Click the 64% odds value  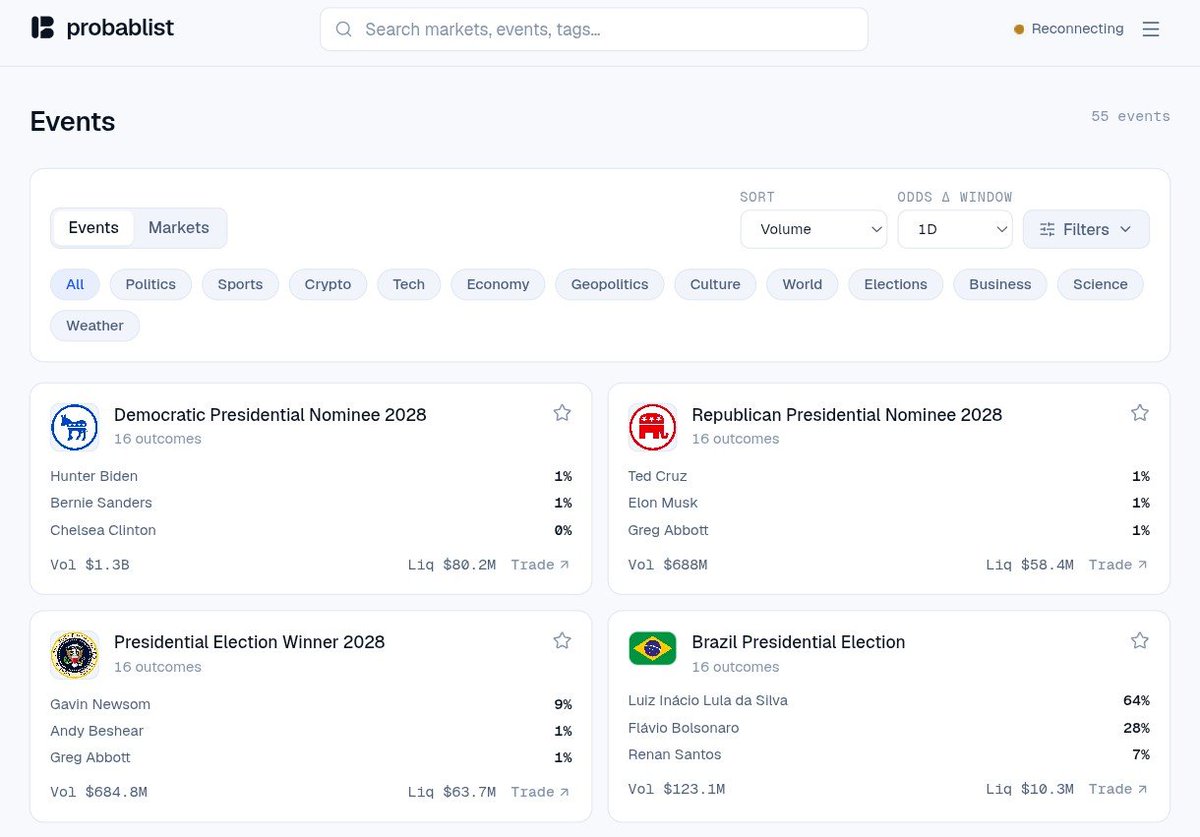(x=1136, y=700)
